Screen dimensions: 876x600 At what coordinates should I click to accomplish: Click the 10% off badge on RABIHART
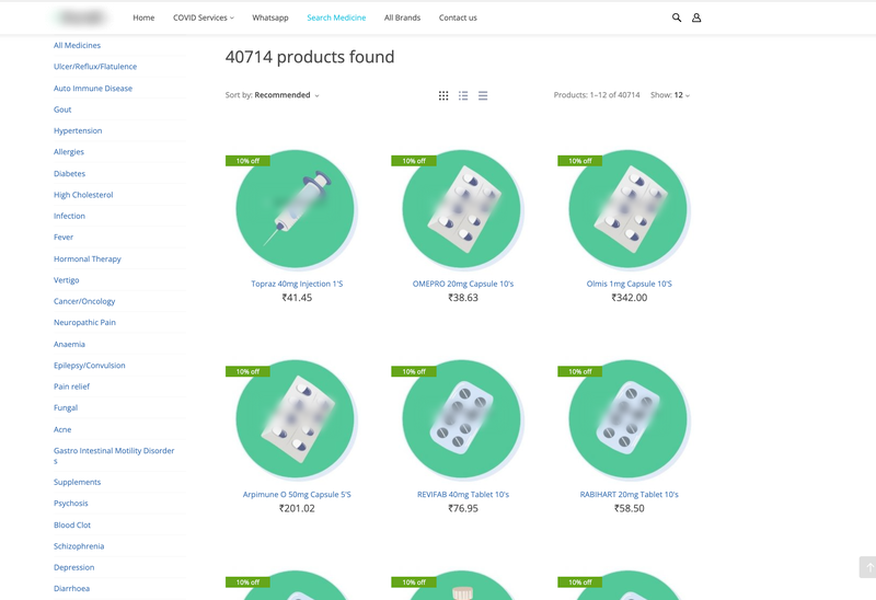click(580, 372)
